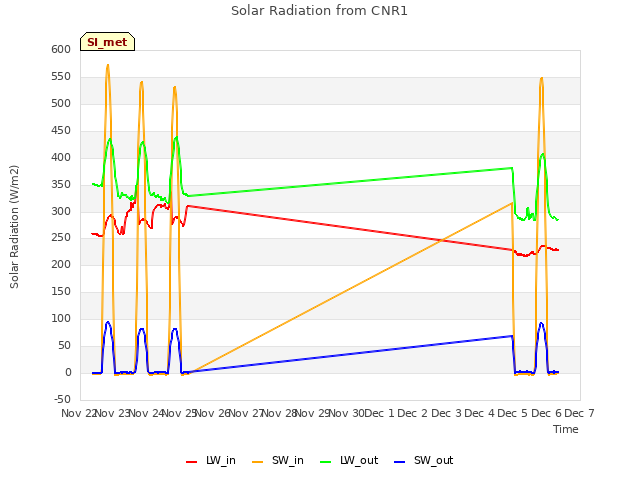
Task: Click the x-axis label Dec 7
Action: 579,413
